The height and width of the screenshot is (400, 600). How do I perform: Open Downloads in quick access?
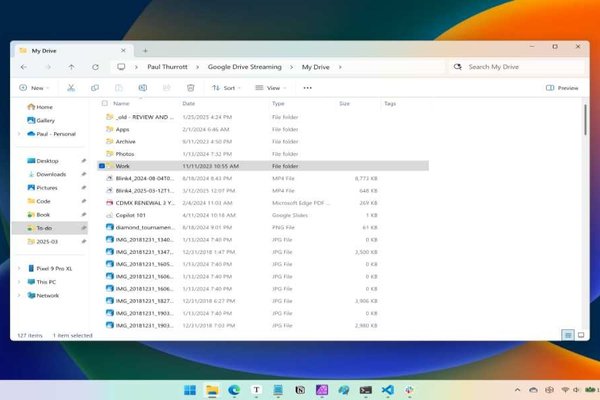pyautogui.click(x=47, y=174)
